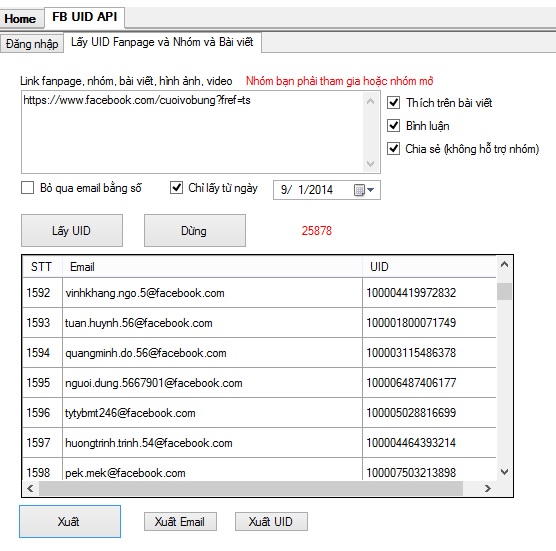Open the calendar picker on the date field

(x=364, y=190)
